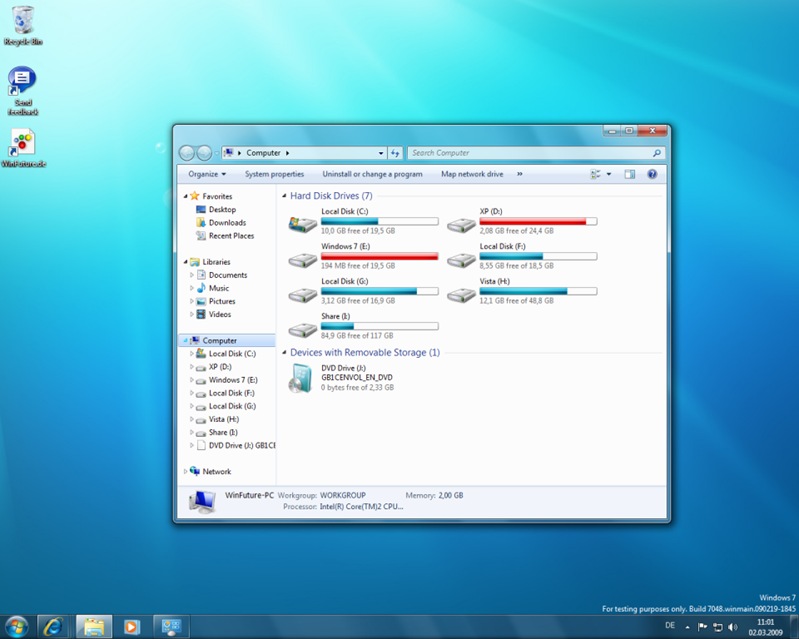Open the Help question mark icon

coord(652,174)
